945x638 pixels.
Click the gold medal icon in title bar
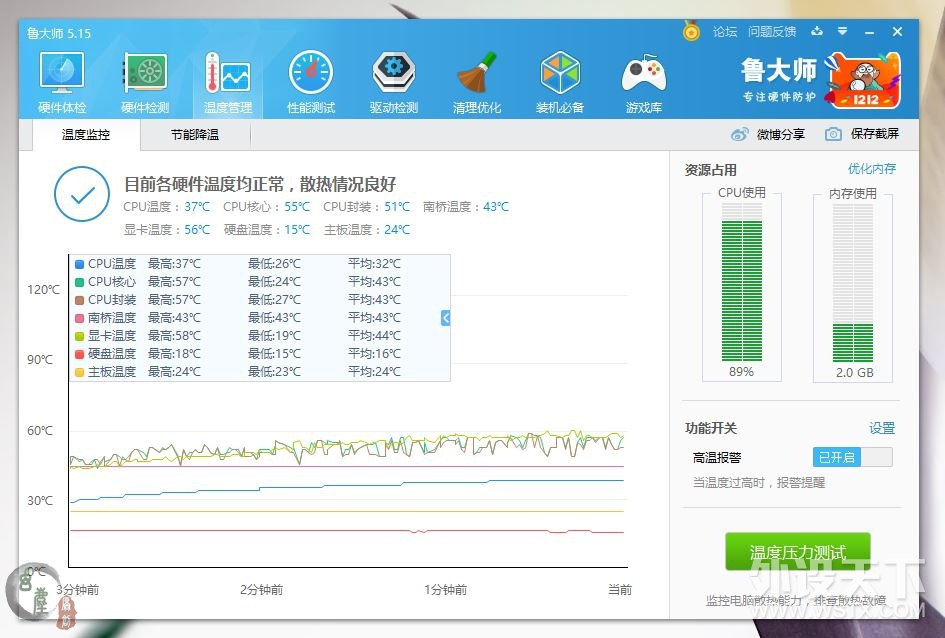691,31
